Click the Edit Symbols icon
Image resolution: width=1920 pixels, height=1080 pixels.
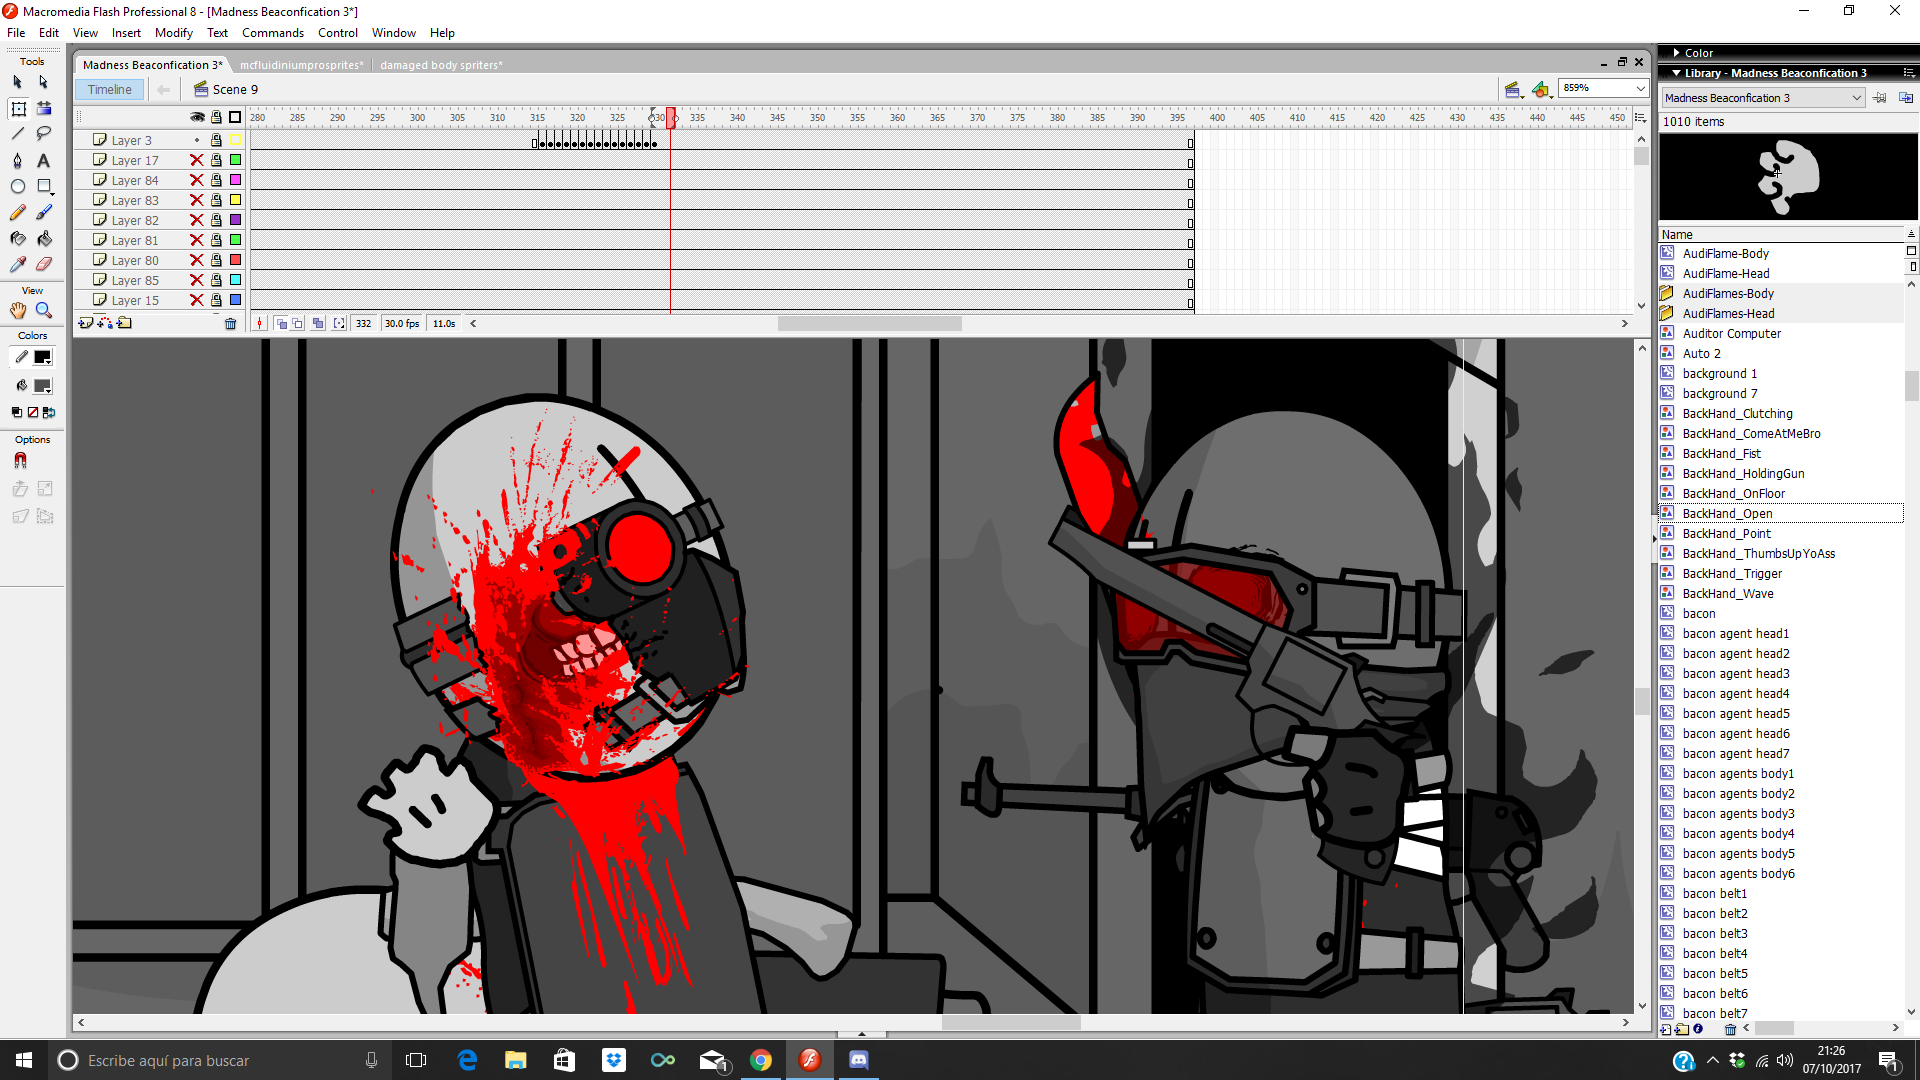[1540, 89]
